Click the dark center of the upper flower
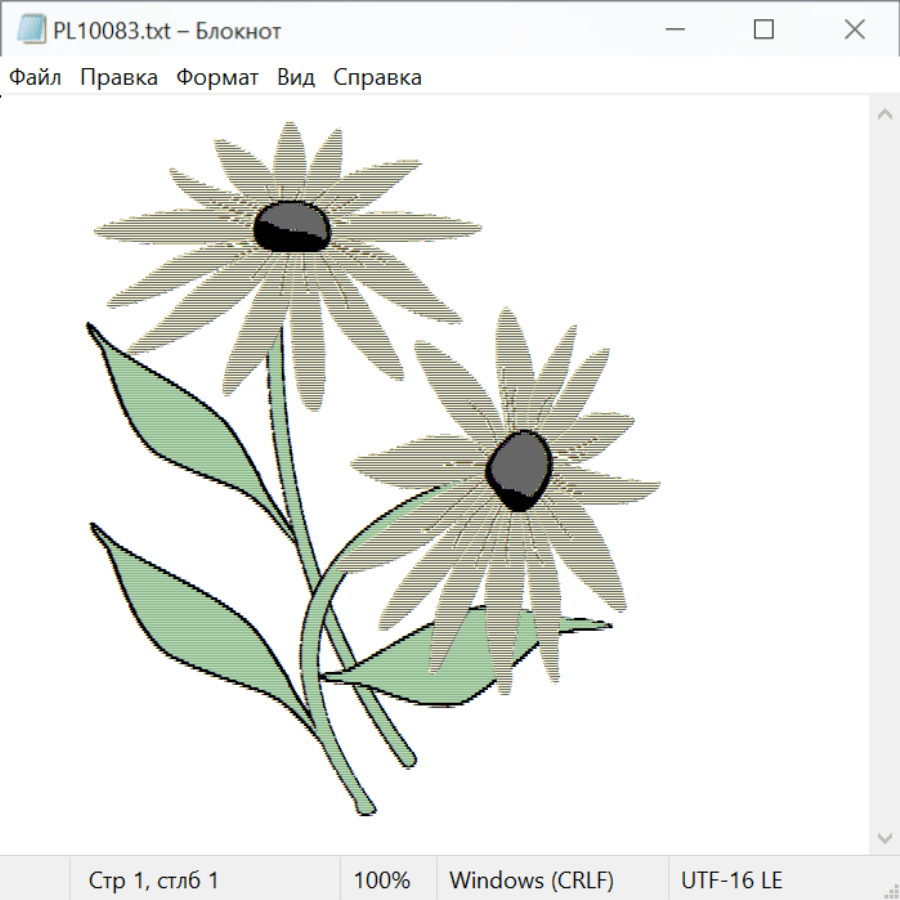The width and height of the screenshot is (900, 900). coord(291,226)
